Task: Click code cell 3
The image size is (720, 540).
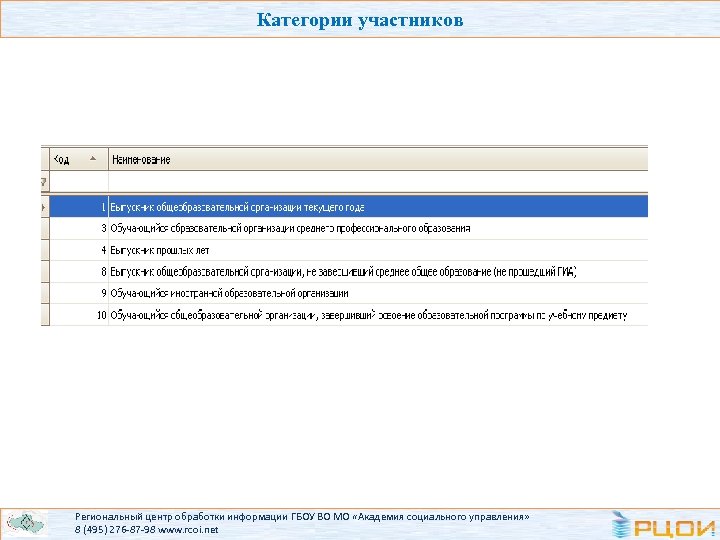Action: [79, 228]
